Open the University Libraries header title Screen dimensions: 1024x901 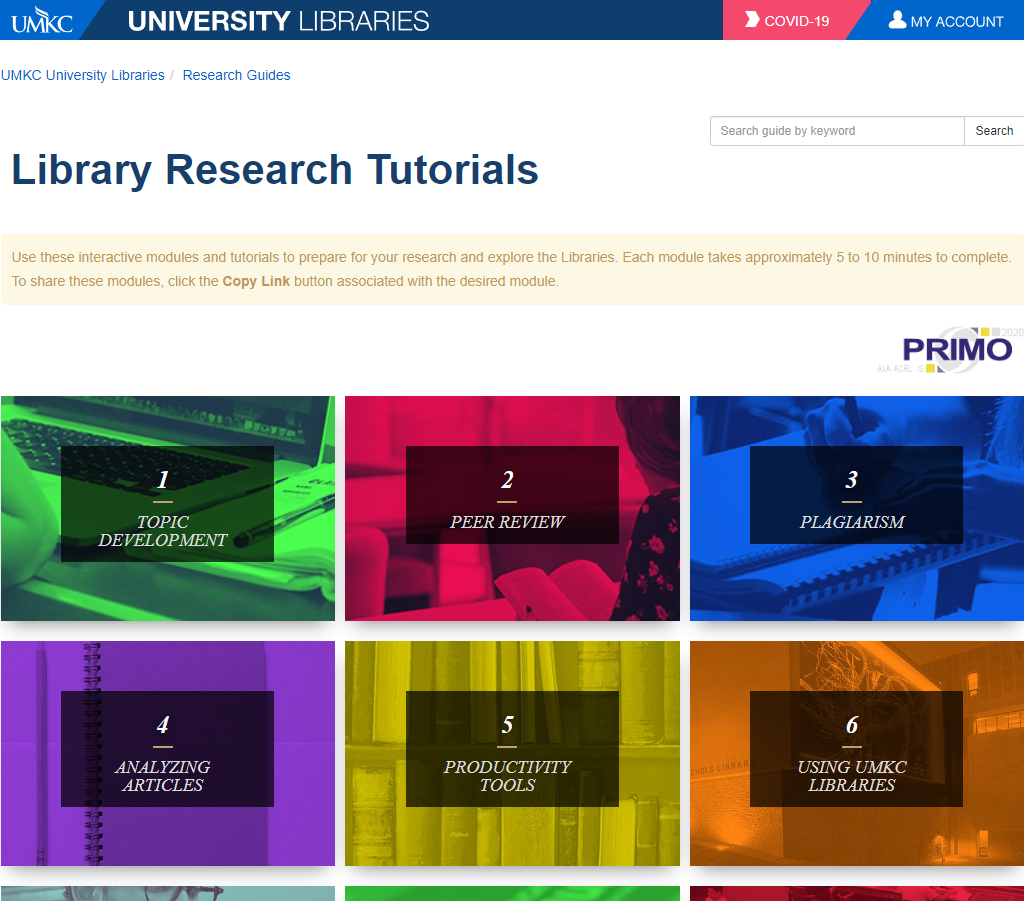pos(279,21)
